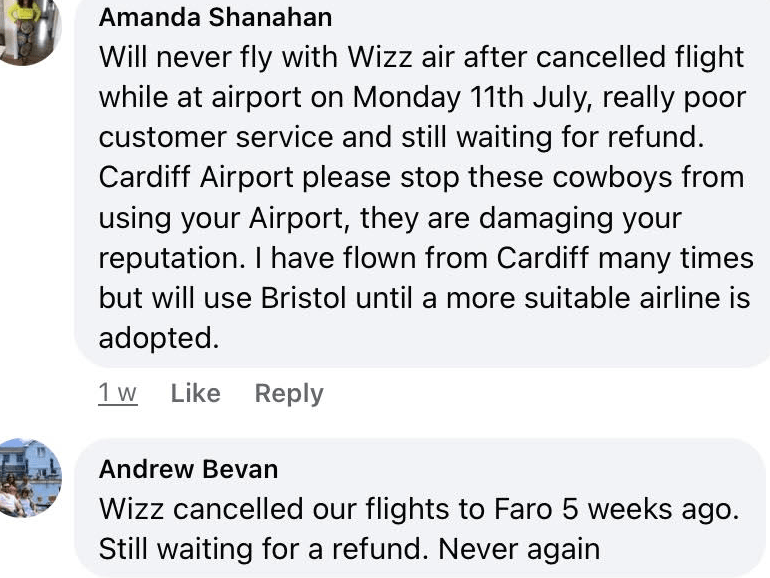Click "Wizz cancelled" starting Andrew's comment

point(184,509)
